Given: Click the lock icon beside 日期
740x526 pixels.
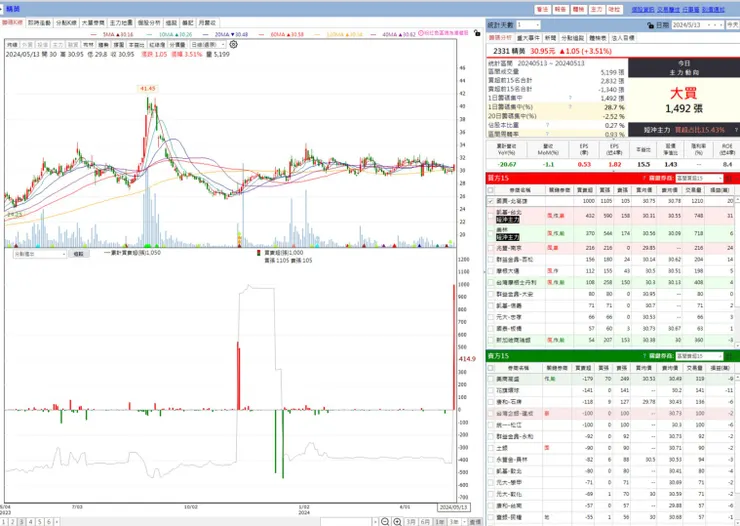Looking at the screenshot, I should [650, 25].
